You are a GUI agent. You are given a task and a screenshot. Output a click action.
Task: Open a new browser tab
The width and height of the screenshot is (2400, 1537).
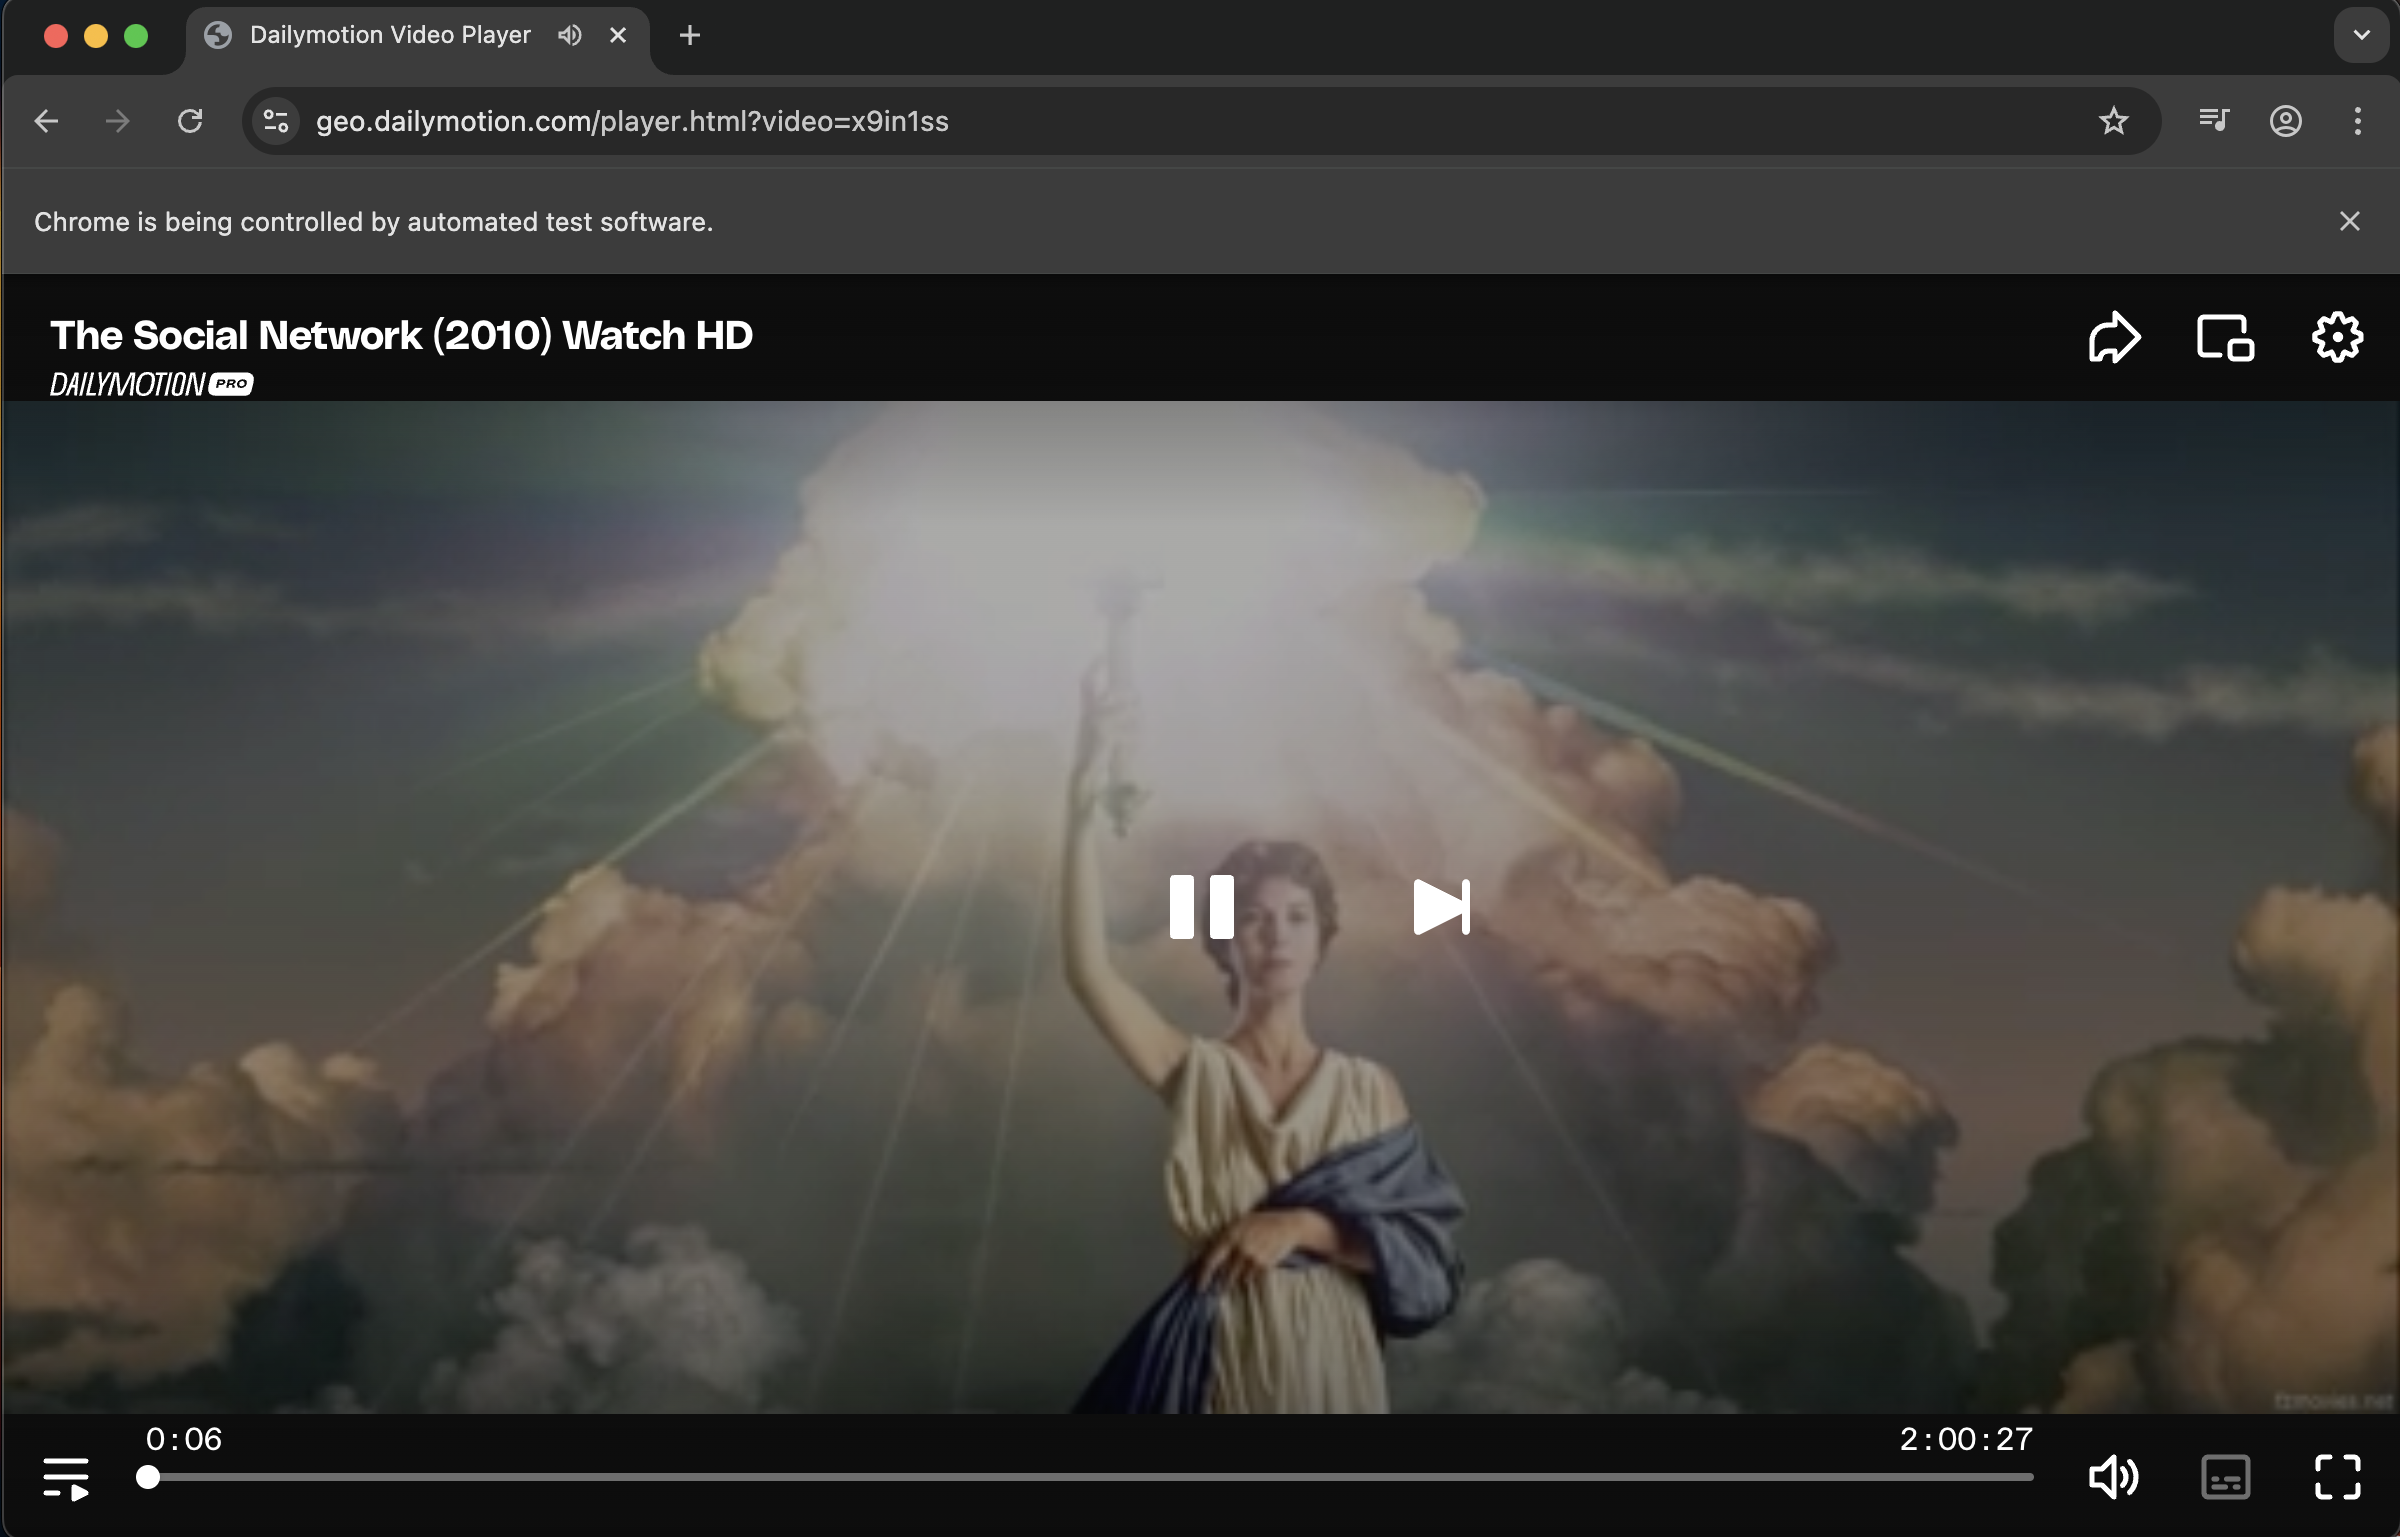coord(689,36)
